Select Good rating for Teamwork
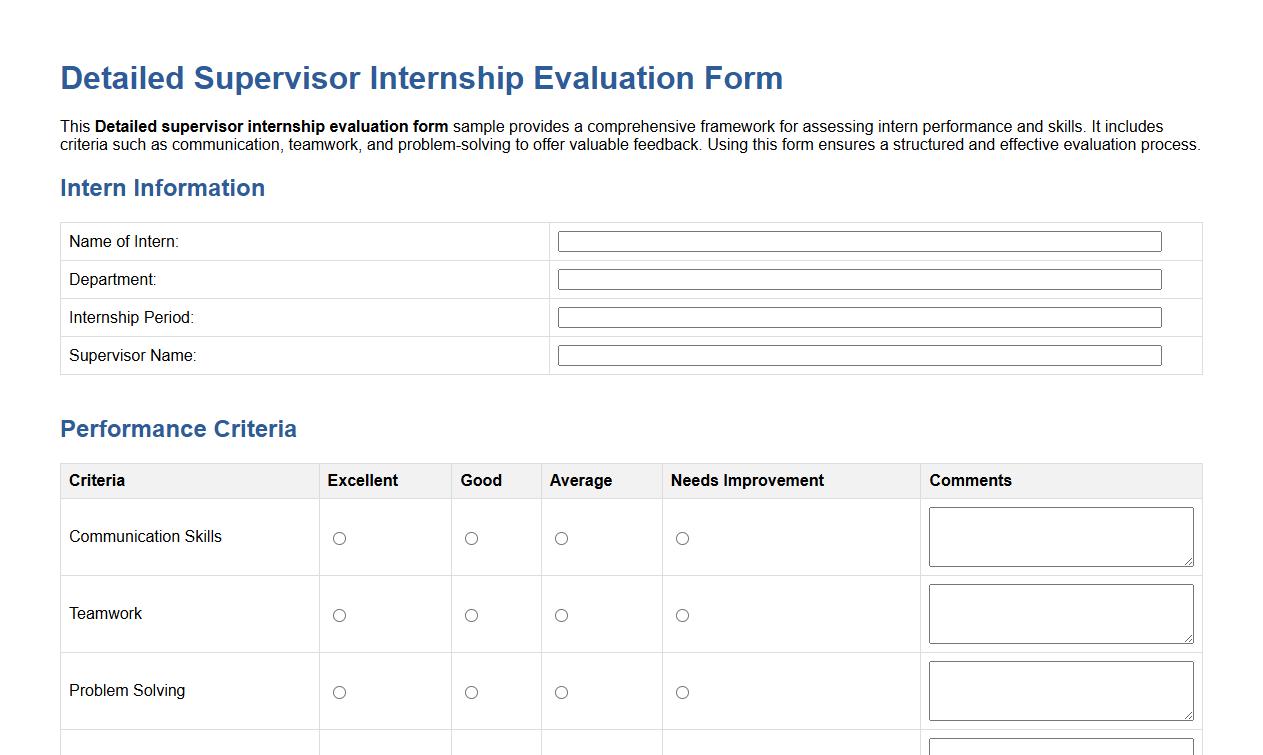The image size is (1263, 755). (471, 615)
